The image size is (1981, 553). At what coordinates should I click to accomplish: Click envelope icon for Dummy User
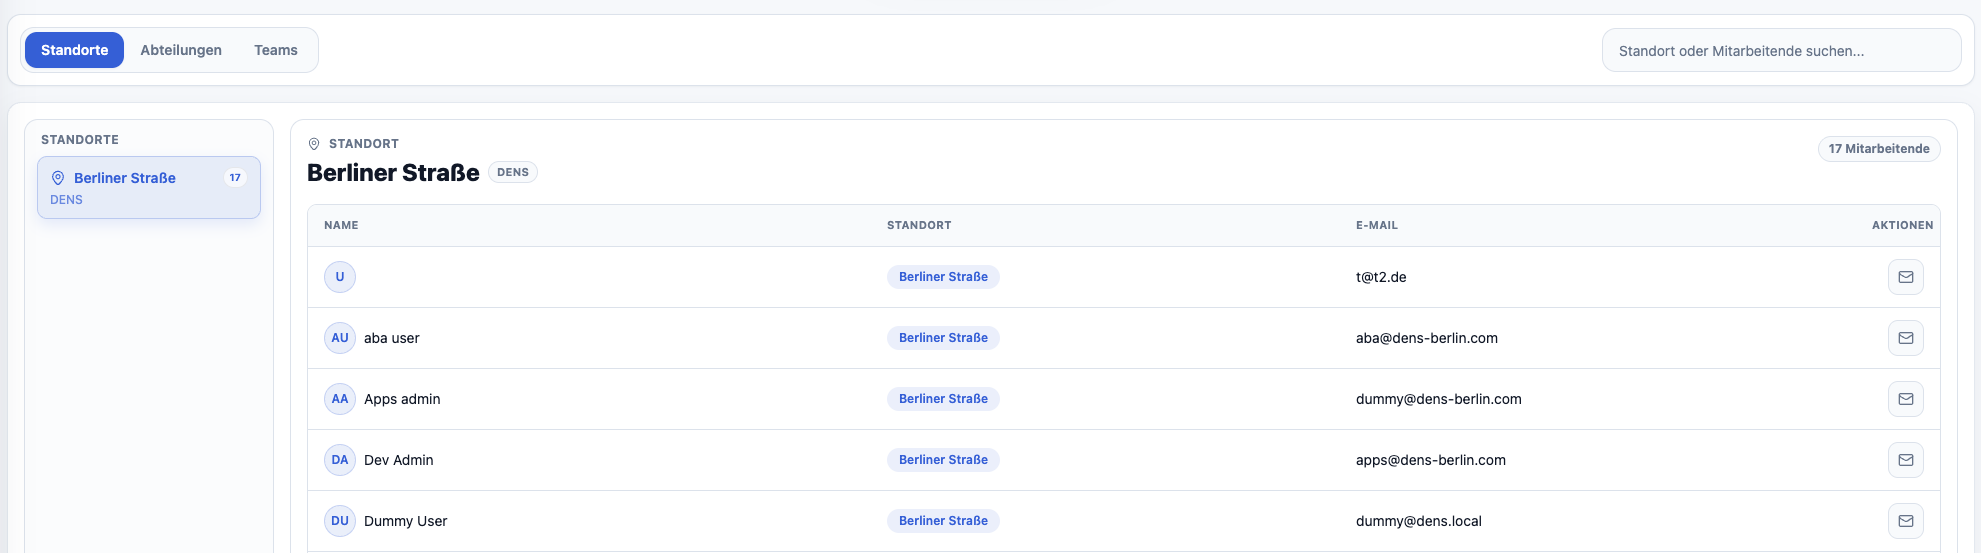(x=1905, y=521)
